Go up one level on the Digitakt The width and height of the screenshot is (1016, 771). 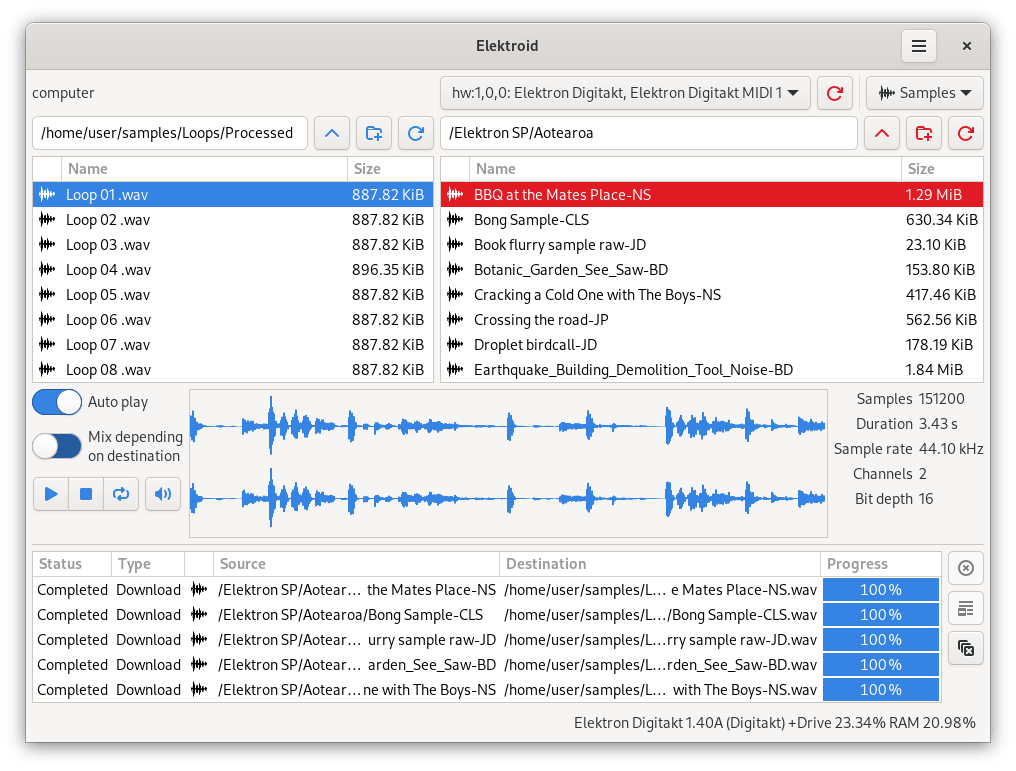pyautogui.click(x=881, y=132)
